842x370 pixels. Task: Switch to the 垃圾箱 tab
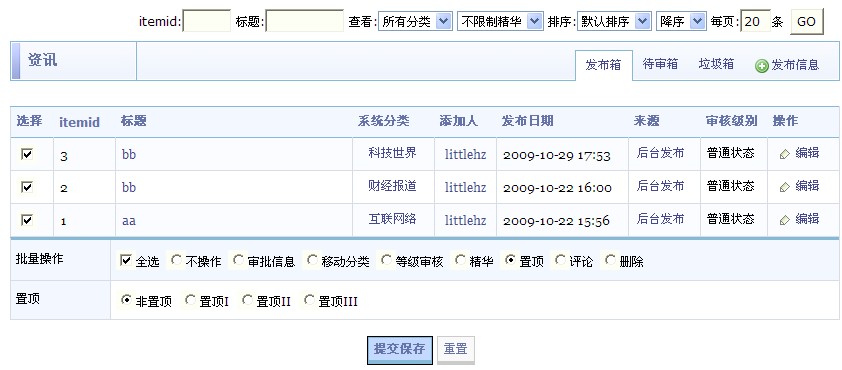pos(716,64)
